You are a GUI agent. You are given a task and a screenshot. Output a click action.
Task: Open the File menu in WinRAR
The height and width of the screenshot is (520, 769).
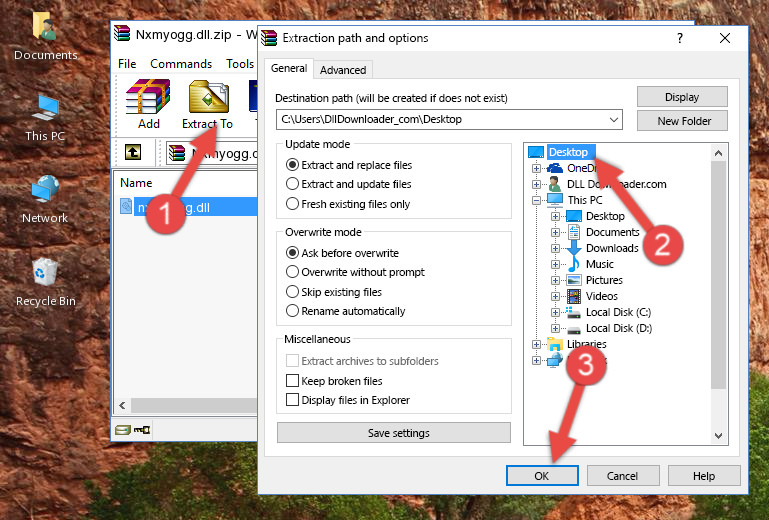[x=127, y=64]
